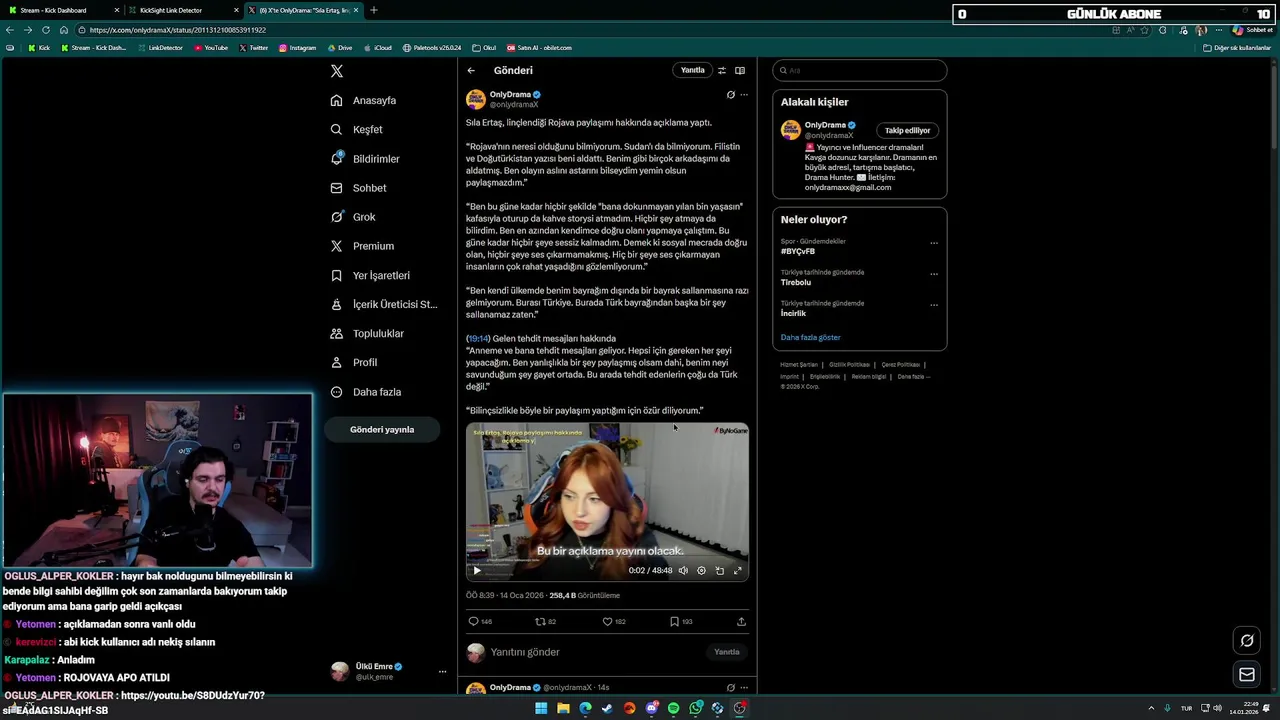This screenshot has width=1280, height=720.
Task: Open WhatsApp from taskbar
Action: (695, 708)
